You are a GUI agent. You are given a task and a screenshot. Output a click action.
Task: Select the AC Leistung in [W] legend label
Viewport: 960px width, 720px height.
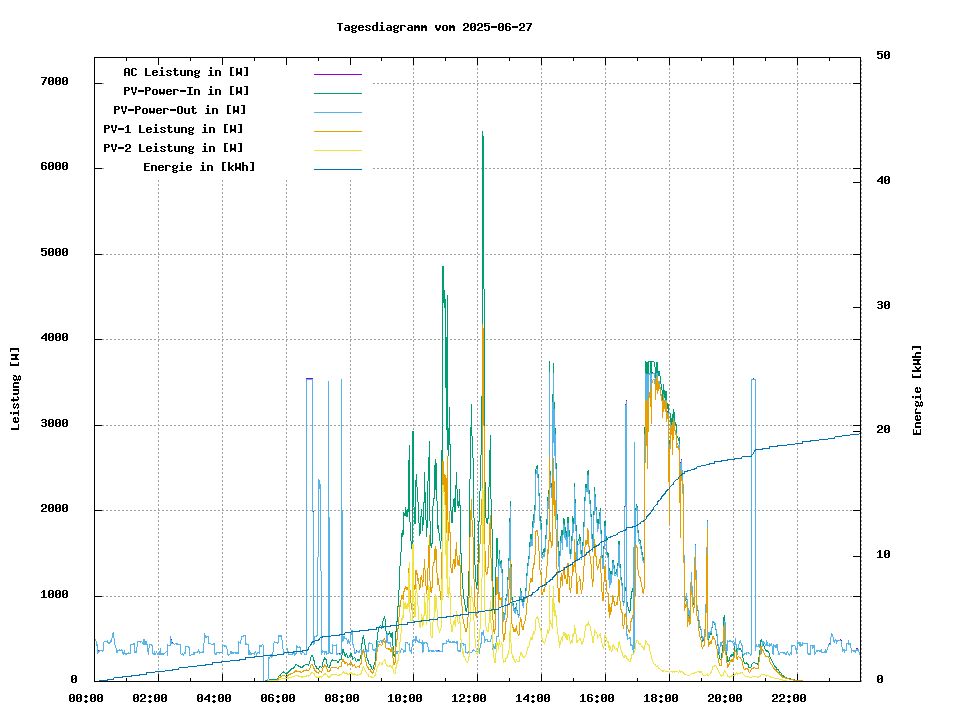coord(186,72)
